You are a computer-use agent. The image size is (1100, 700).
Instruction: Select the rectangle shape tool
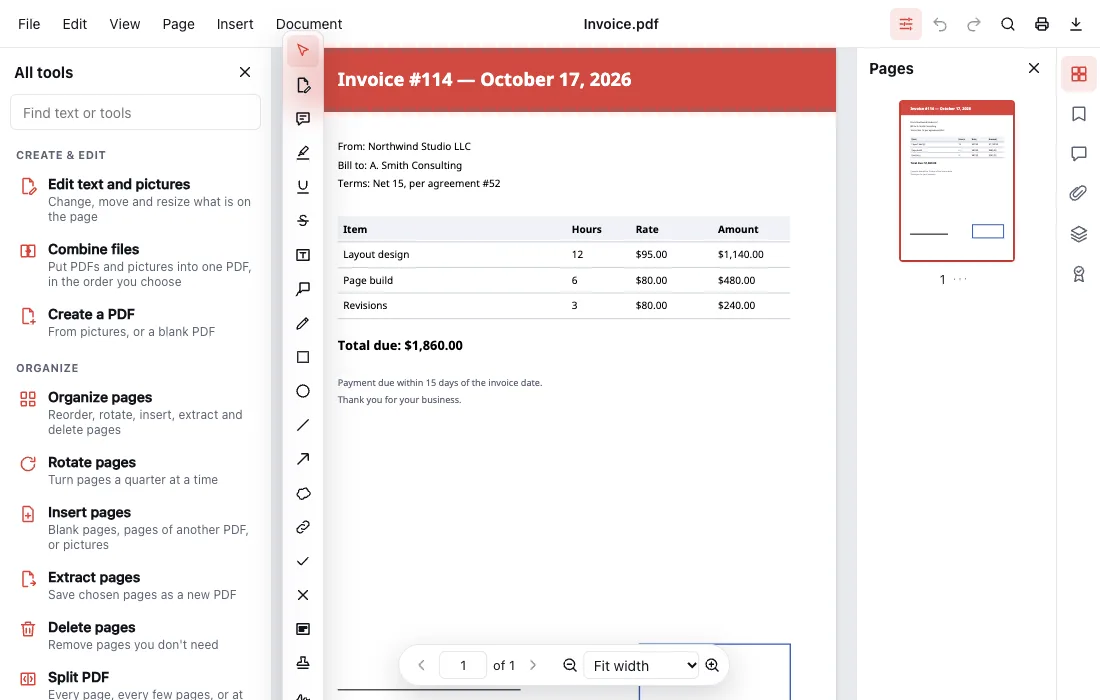tap(302, 357)
